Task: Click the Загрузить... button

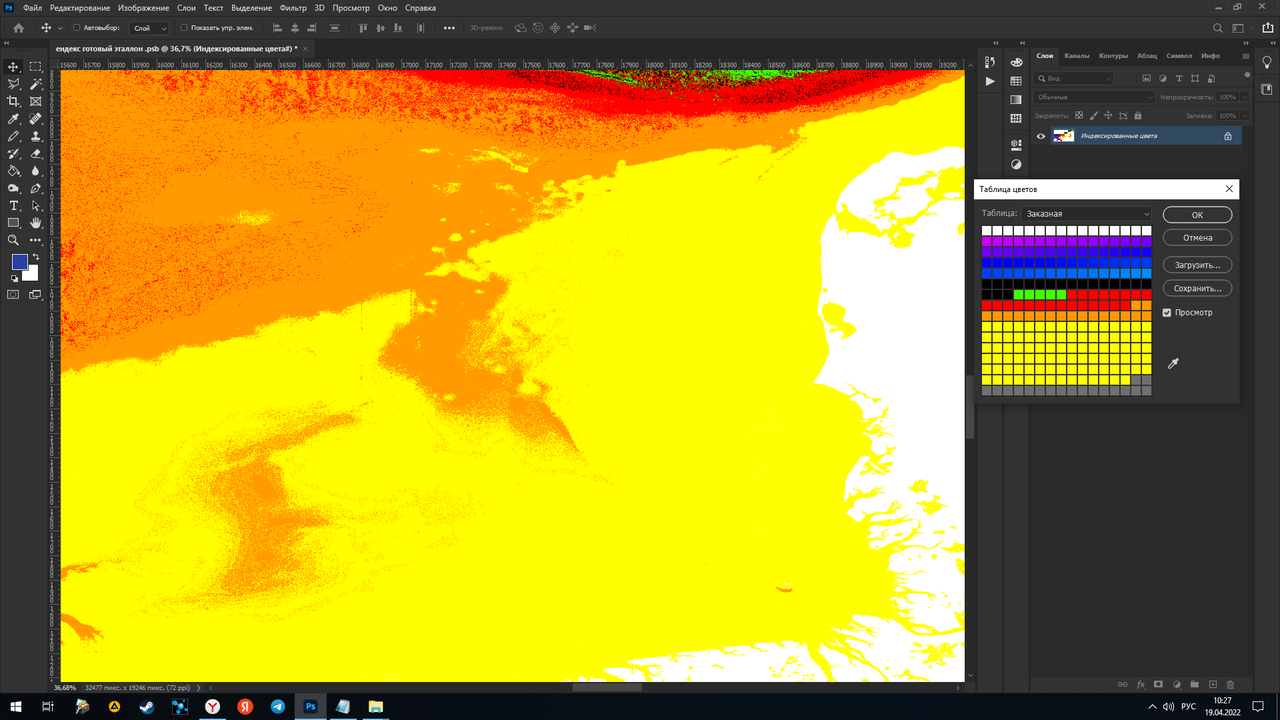Action: pyautogui.click(x=1197, y=265)
